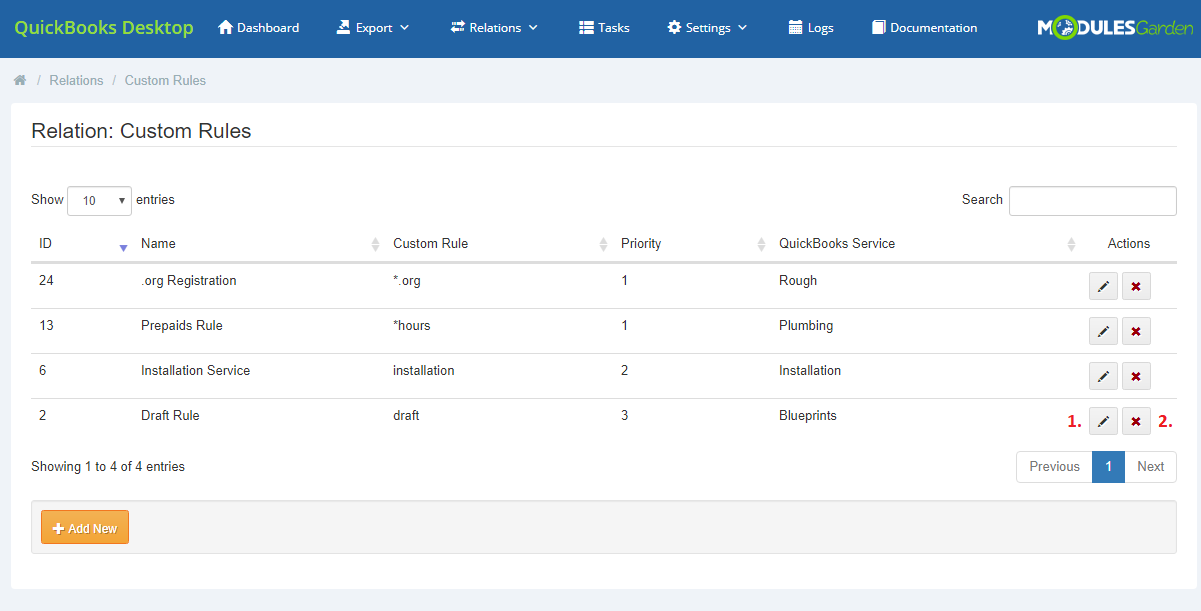Click '*hours' custom rule cell
Screen dimensions: 1201x611
tap(412, 326)
